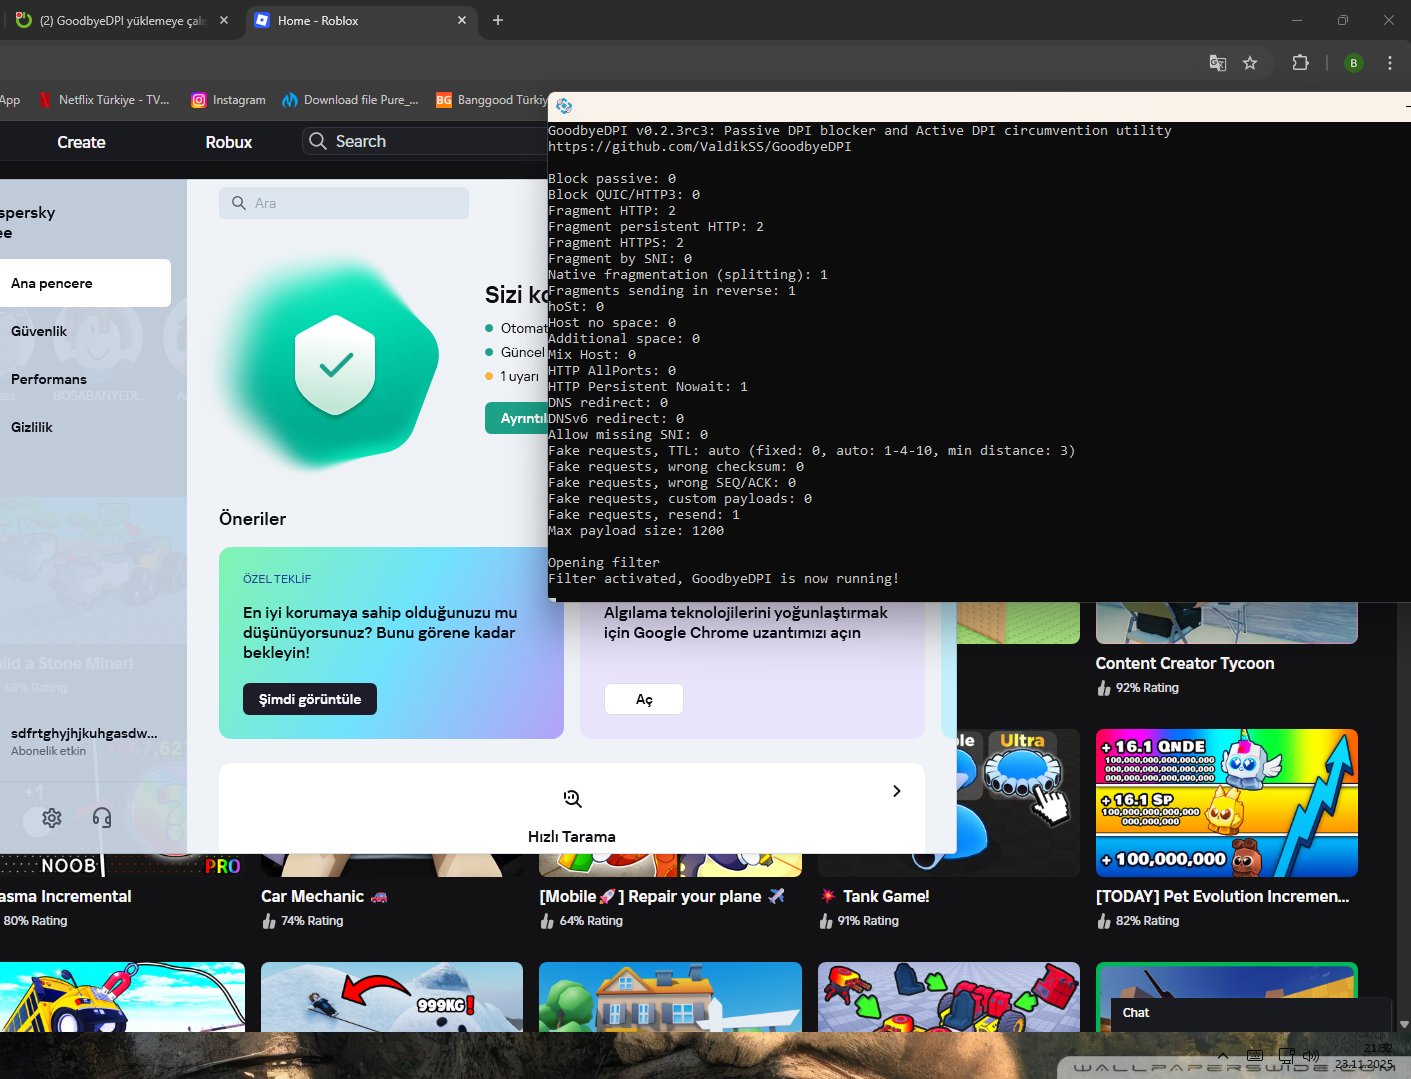Image resolution: width=1411 pixels, height=1079 pixels.
Task: Click the GoodbyeDPI github URL line in console
Action: (700, 147)
